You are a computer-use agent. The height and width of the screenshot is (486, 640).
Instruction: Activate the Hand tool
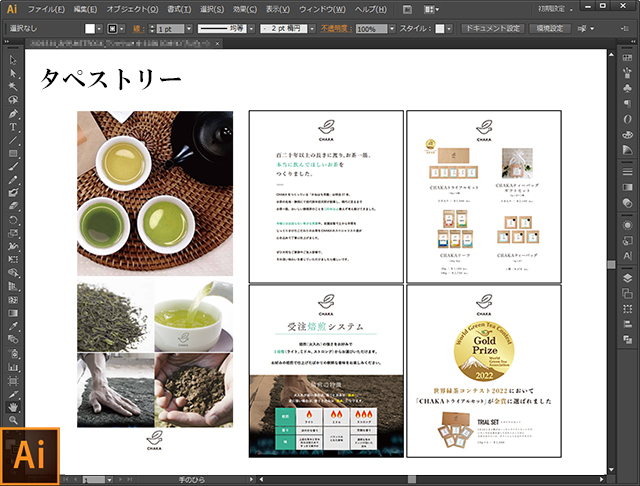(x=13, y=406)
